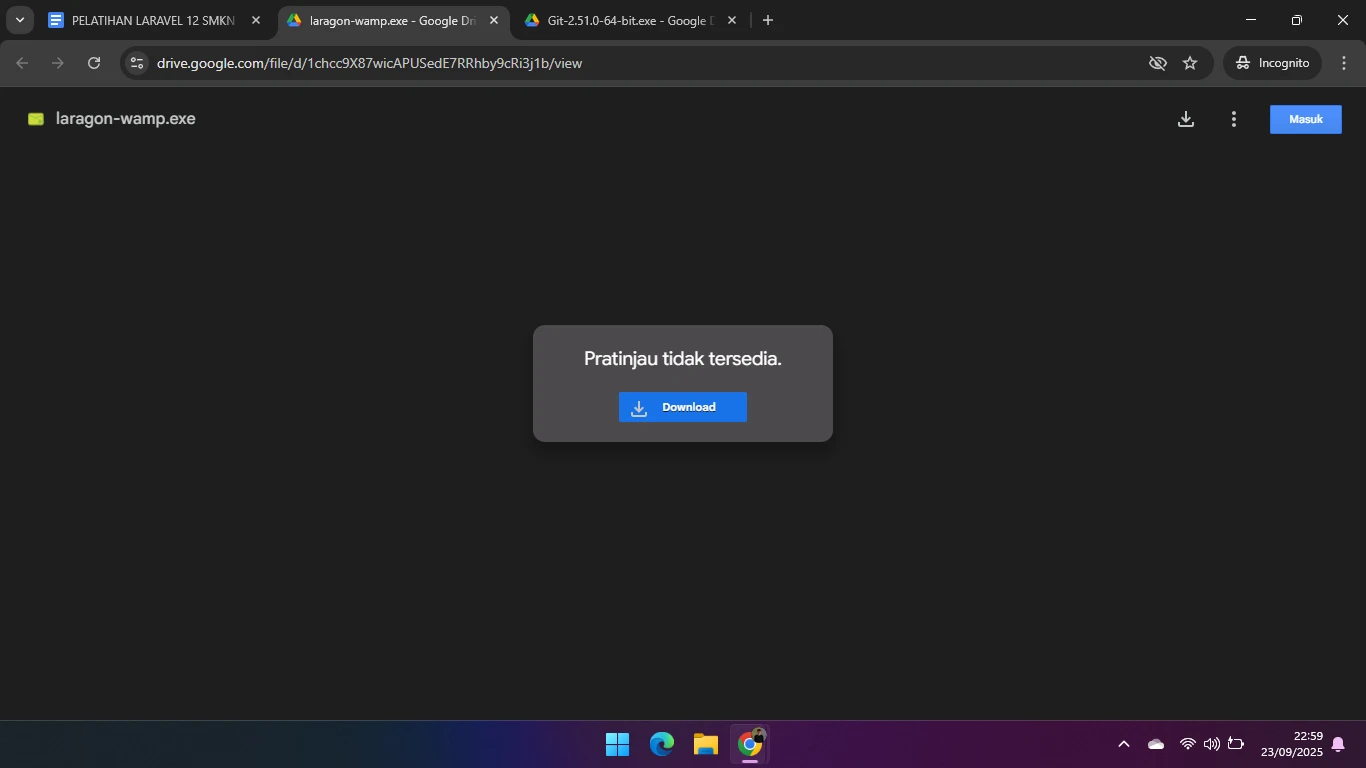Viewport: 1366px width, 768px height.
Task: Launch Microsoft Edge from taskbar
Action: [662, 744]
